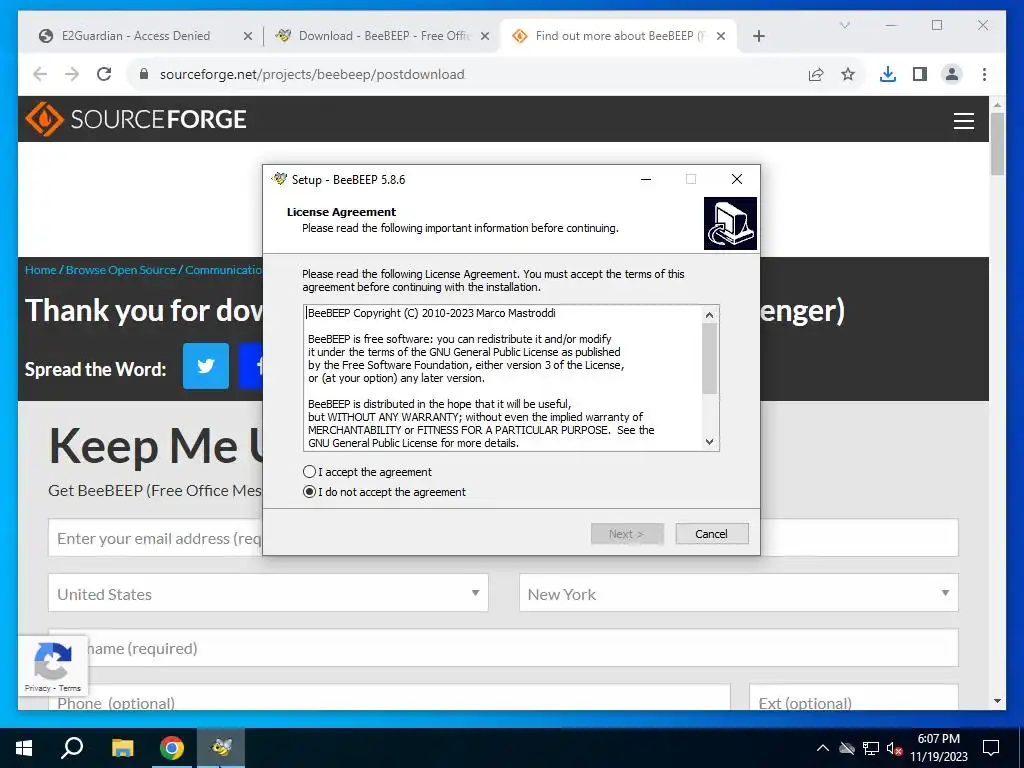Click Communications breadcrumb link
Viewport: 1024px width, 768px height.
(223, 270)
